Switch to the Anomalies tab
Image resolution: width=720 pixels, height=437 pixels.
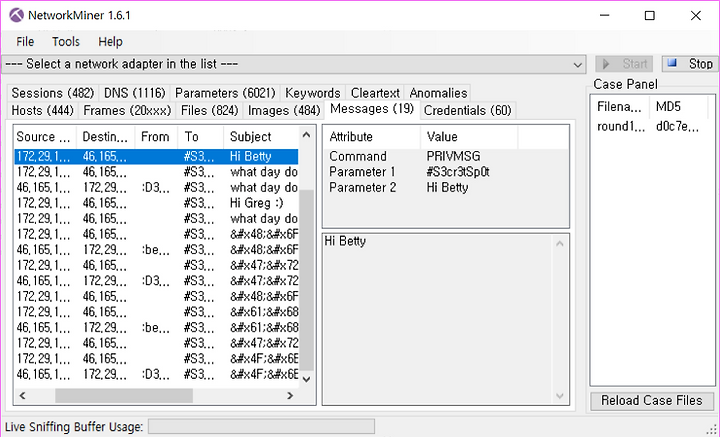pos(438,93)
